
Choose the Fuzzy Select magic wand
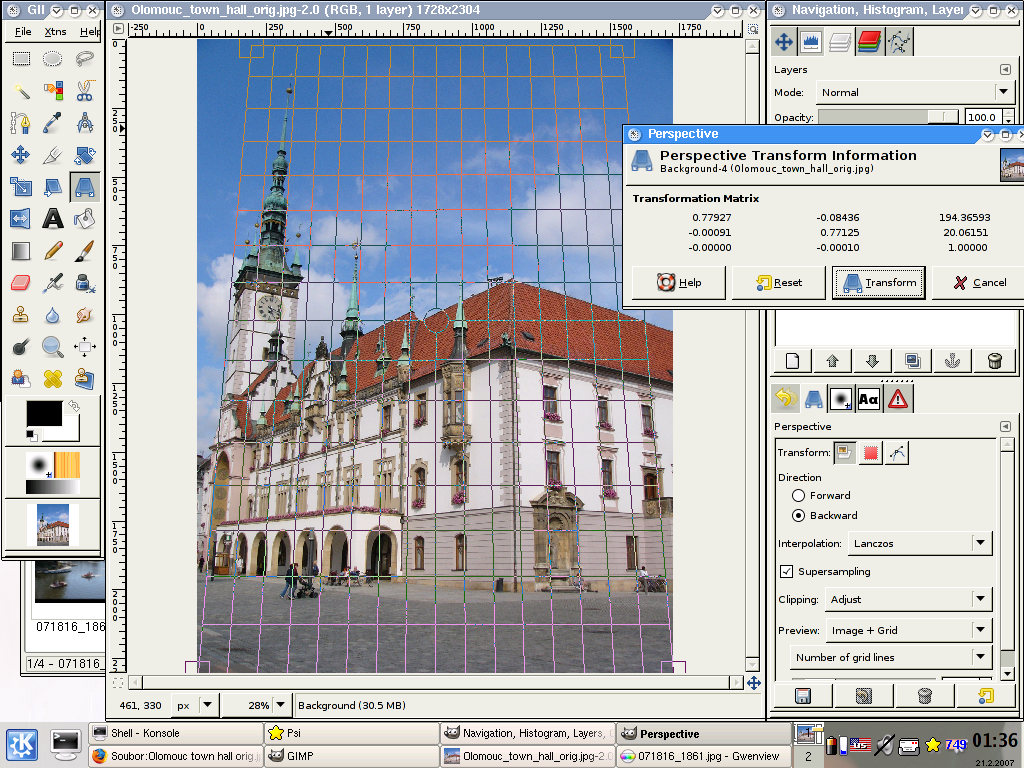[x=20, y=91]
